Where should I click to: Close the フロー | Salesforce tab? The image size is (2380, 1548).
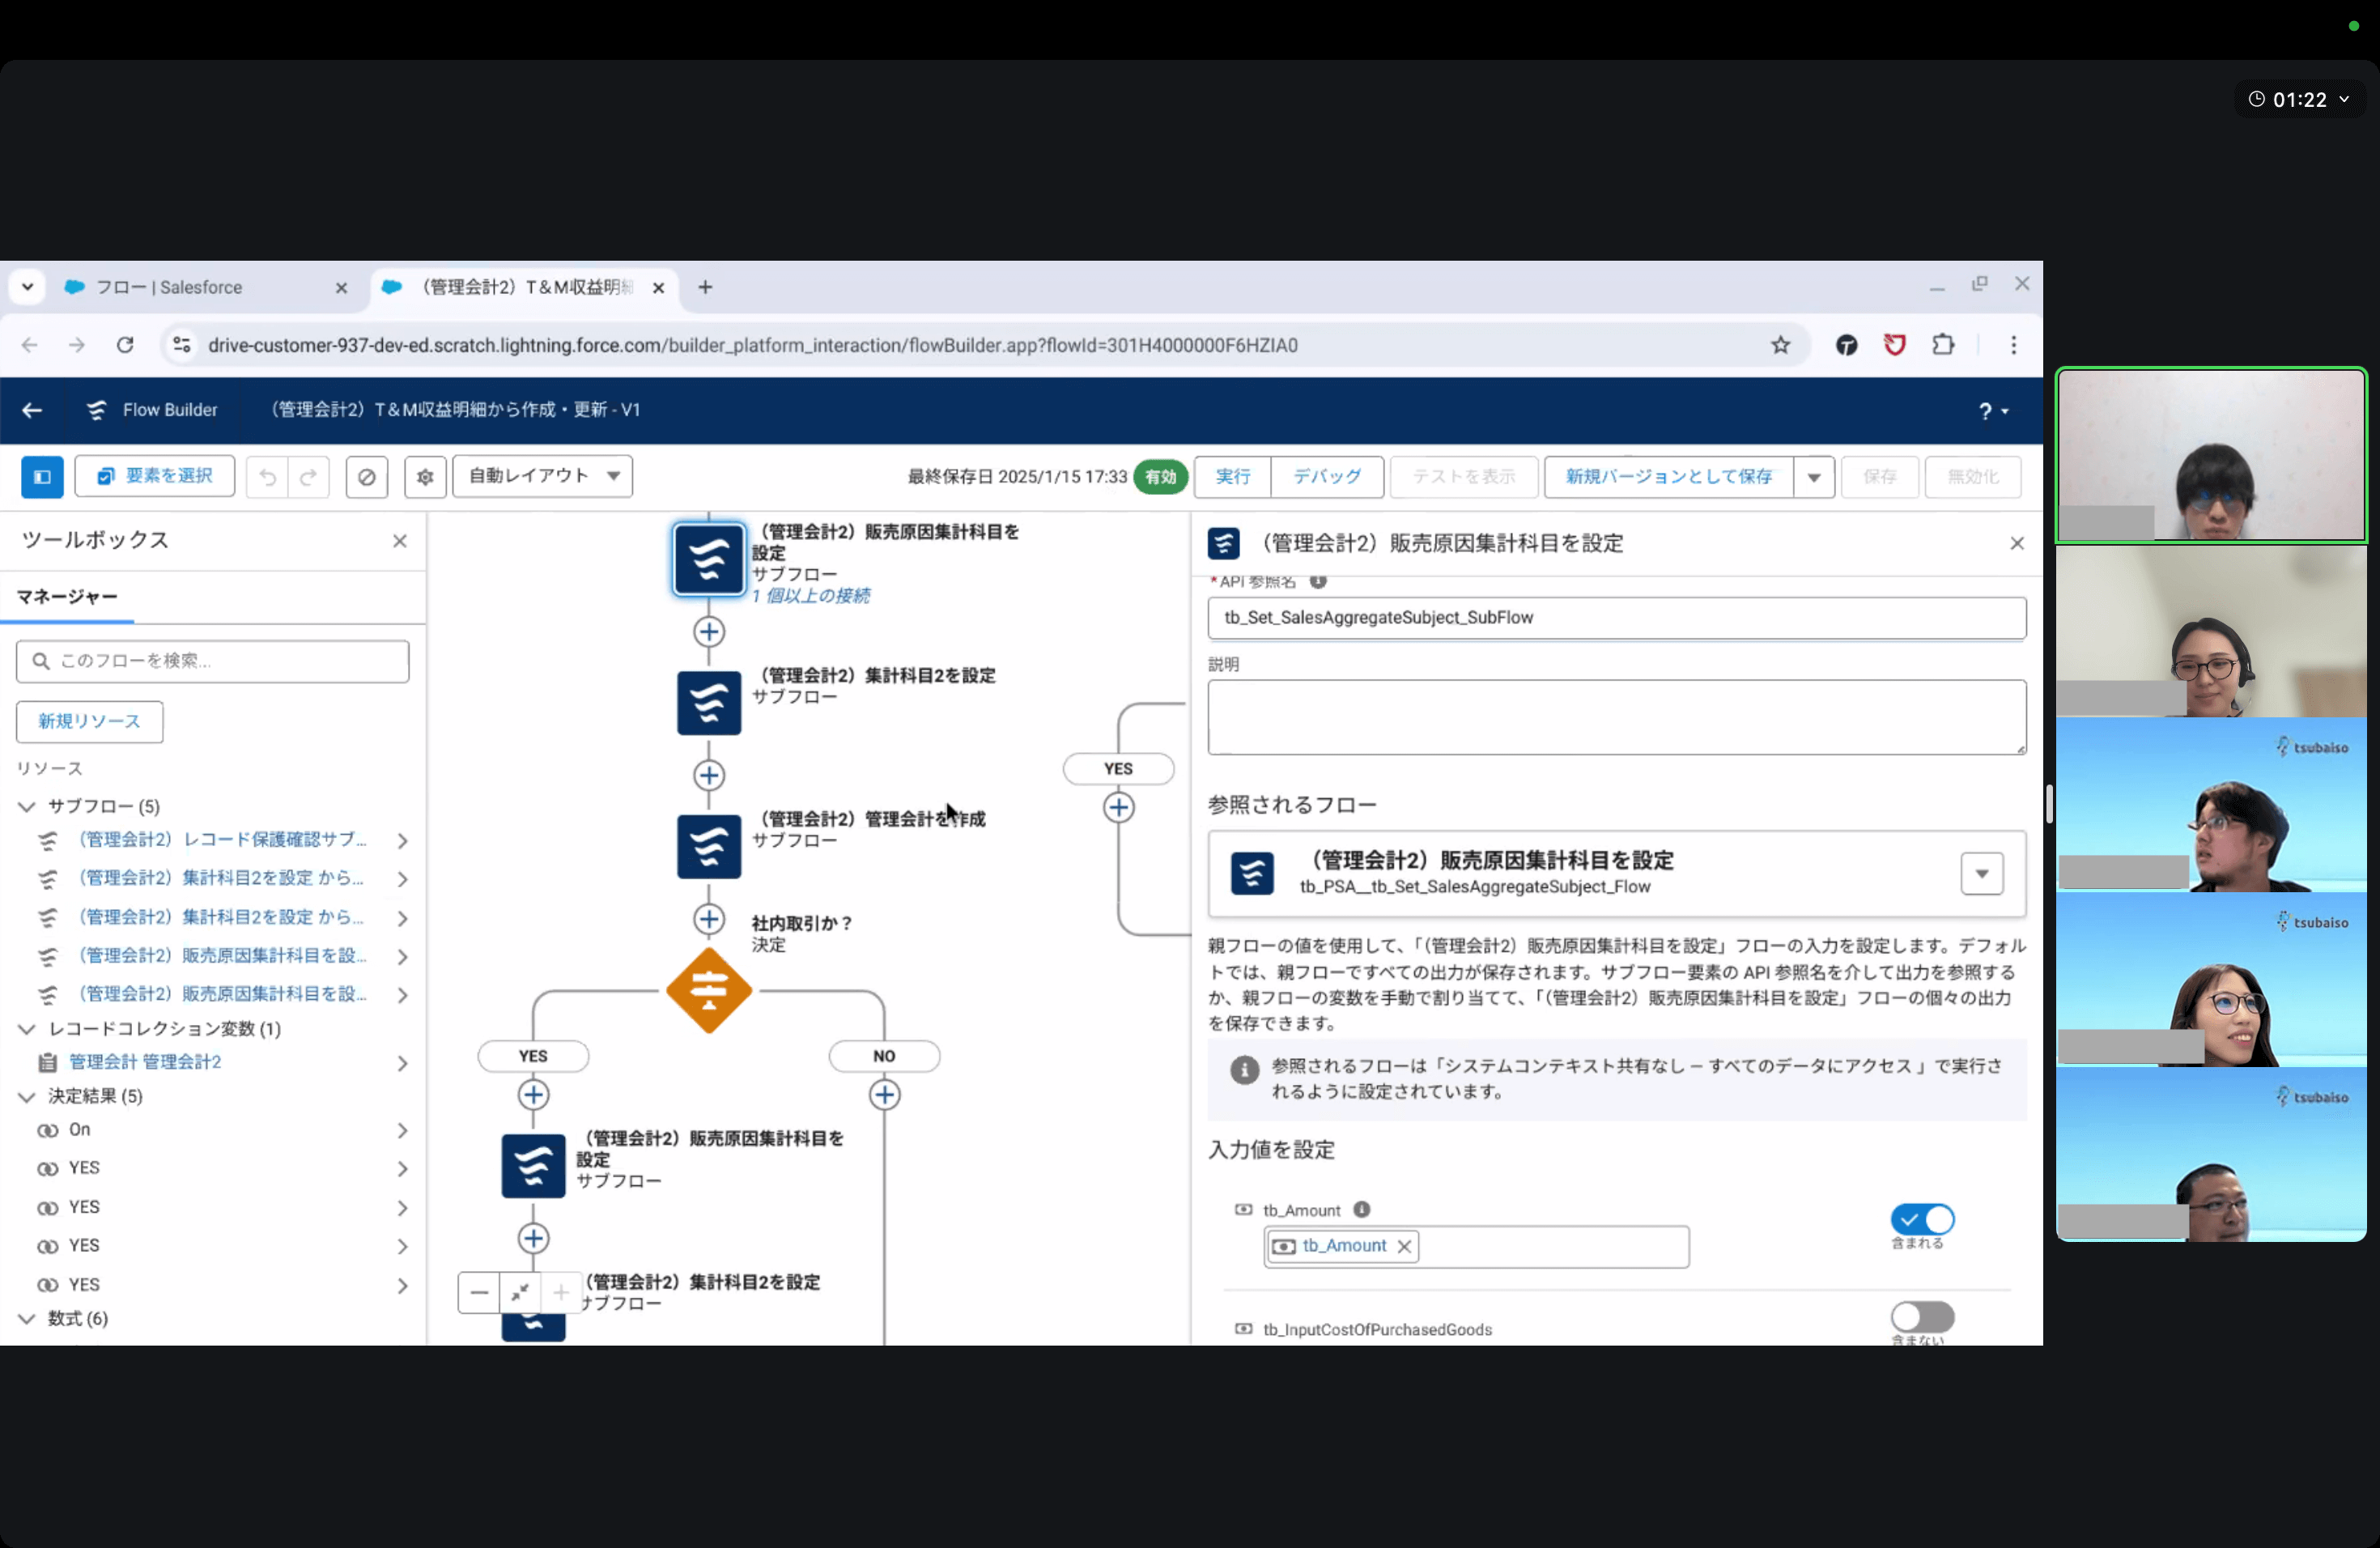click(x=341, y=288)
